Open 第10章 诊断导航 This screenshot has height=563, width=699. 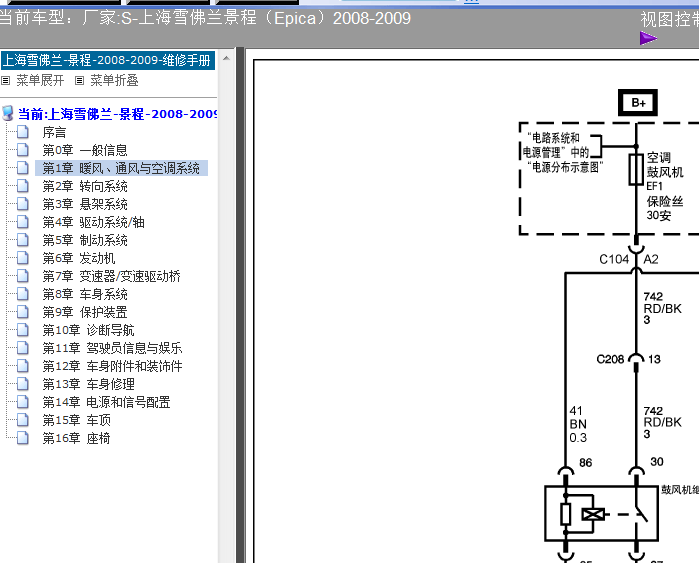(88, 330)
